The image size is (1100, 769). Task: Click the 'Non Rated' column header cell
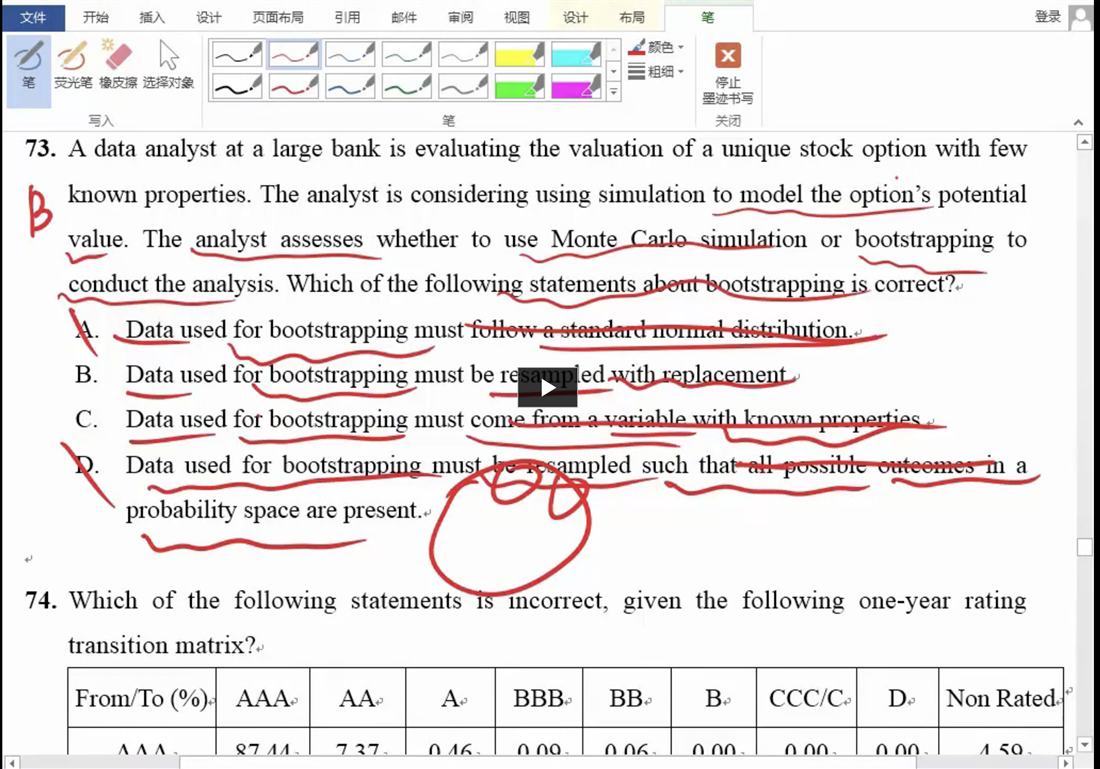pos(1001,698)
